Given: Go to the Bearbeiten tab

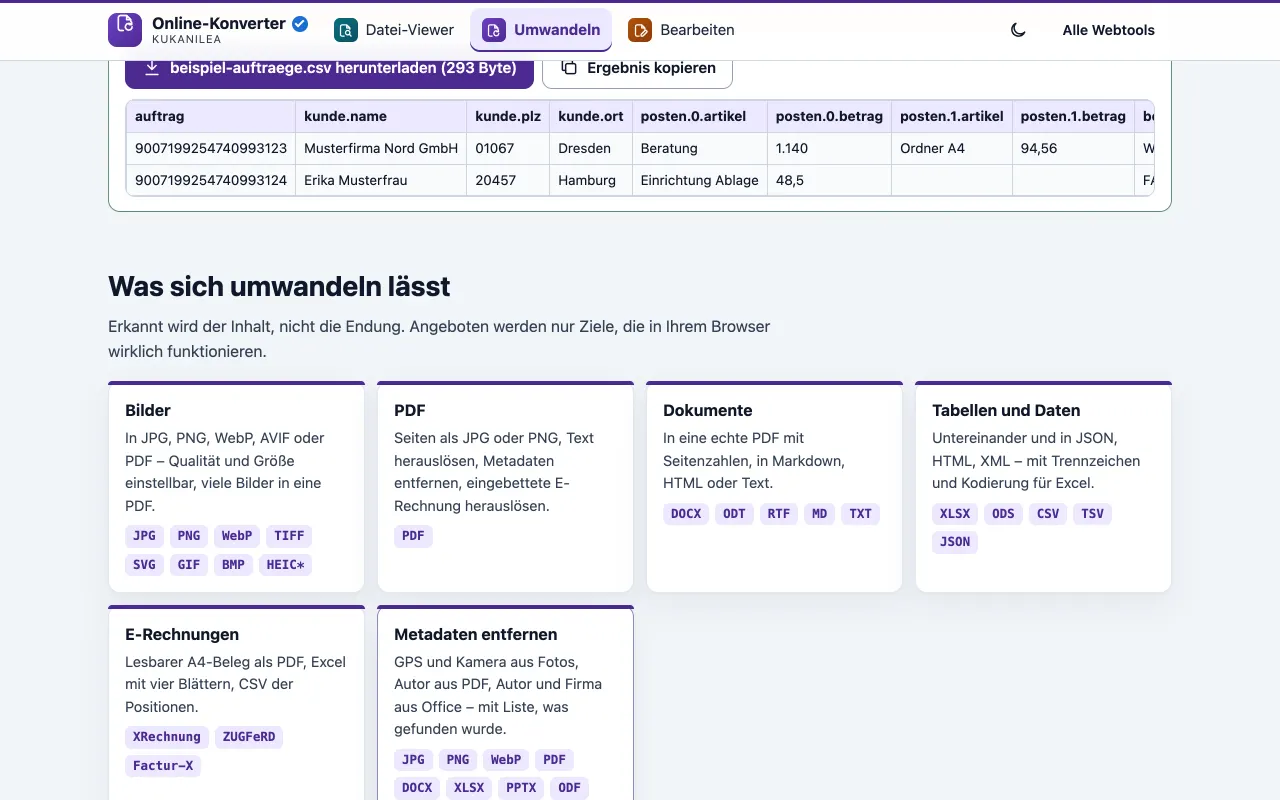Looking at the screenshot, I should coord(681,30).
